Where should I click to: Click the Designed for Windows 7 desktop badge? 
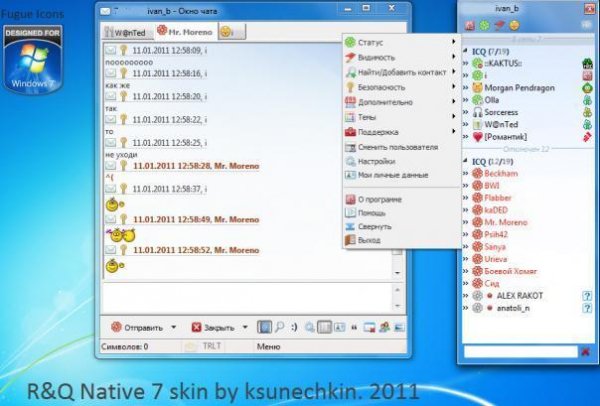33,59
